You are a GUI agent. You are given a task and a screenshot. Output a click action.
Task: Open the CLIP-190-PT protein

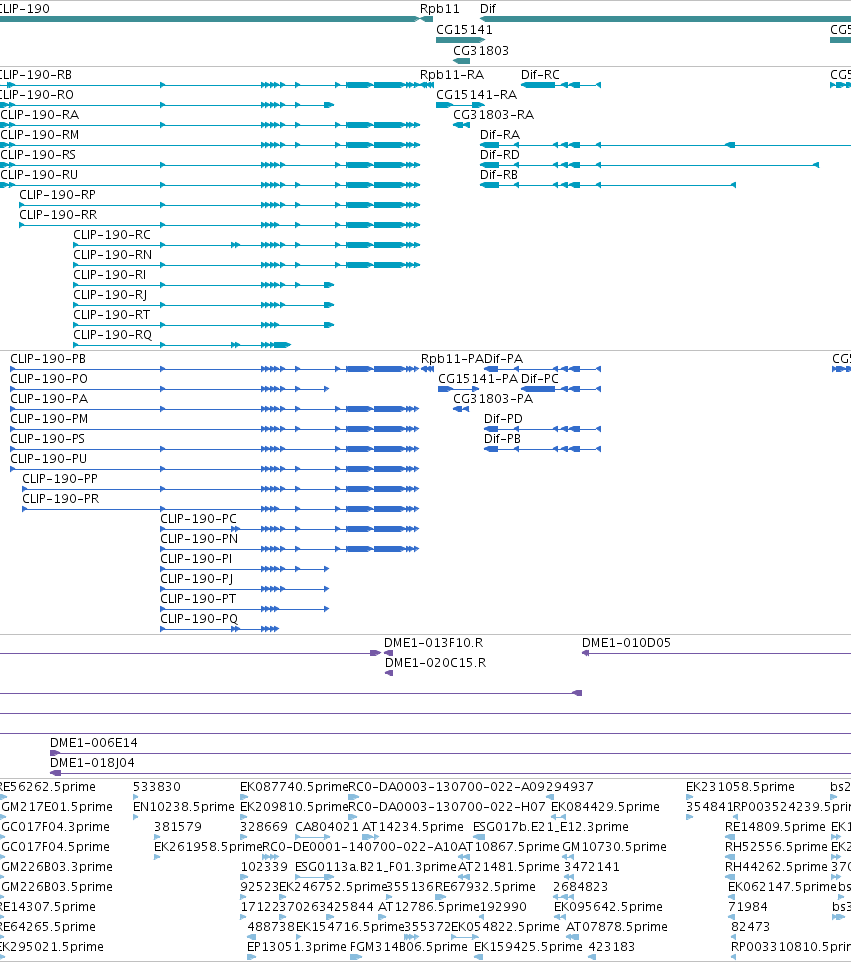tap(198, 598)
